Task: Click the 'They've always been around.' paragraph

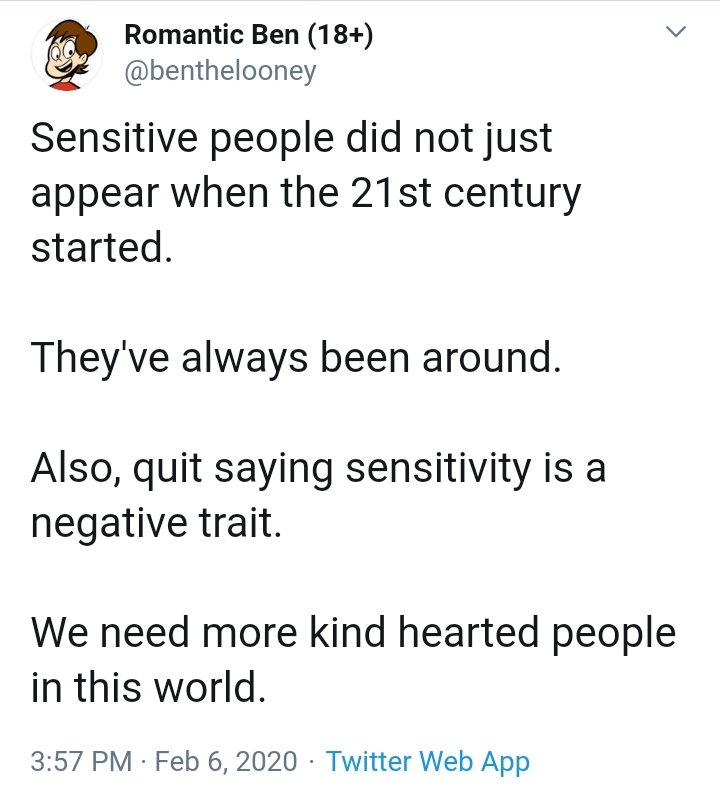Action: click(296, 358)
